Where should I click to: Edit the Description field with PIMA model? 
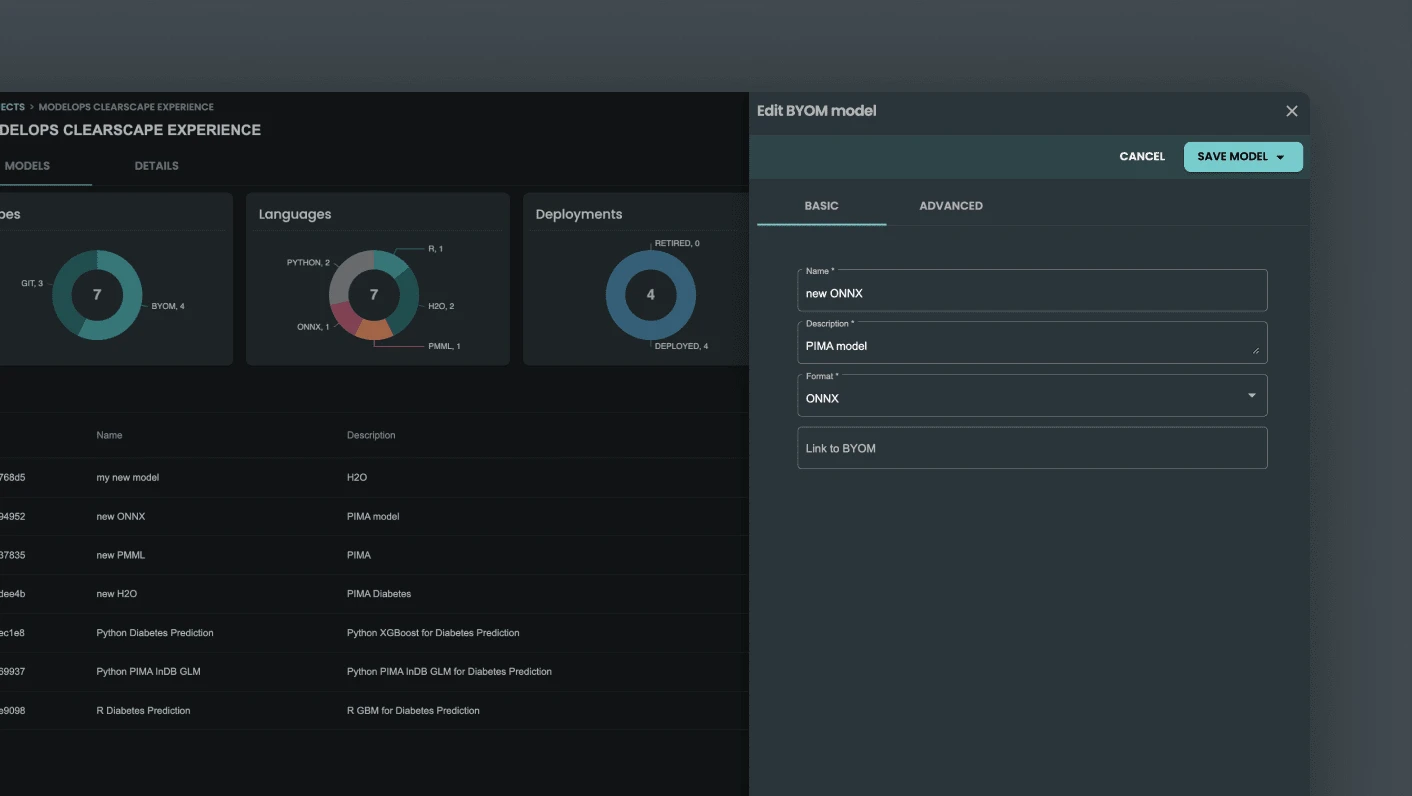click(1032, 342)
